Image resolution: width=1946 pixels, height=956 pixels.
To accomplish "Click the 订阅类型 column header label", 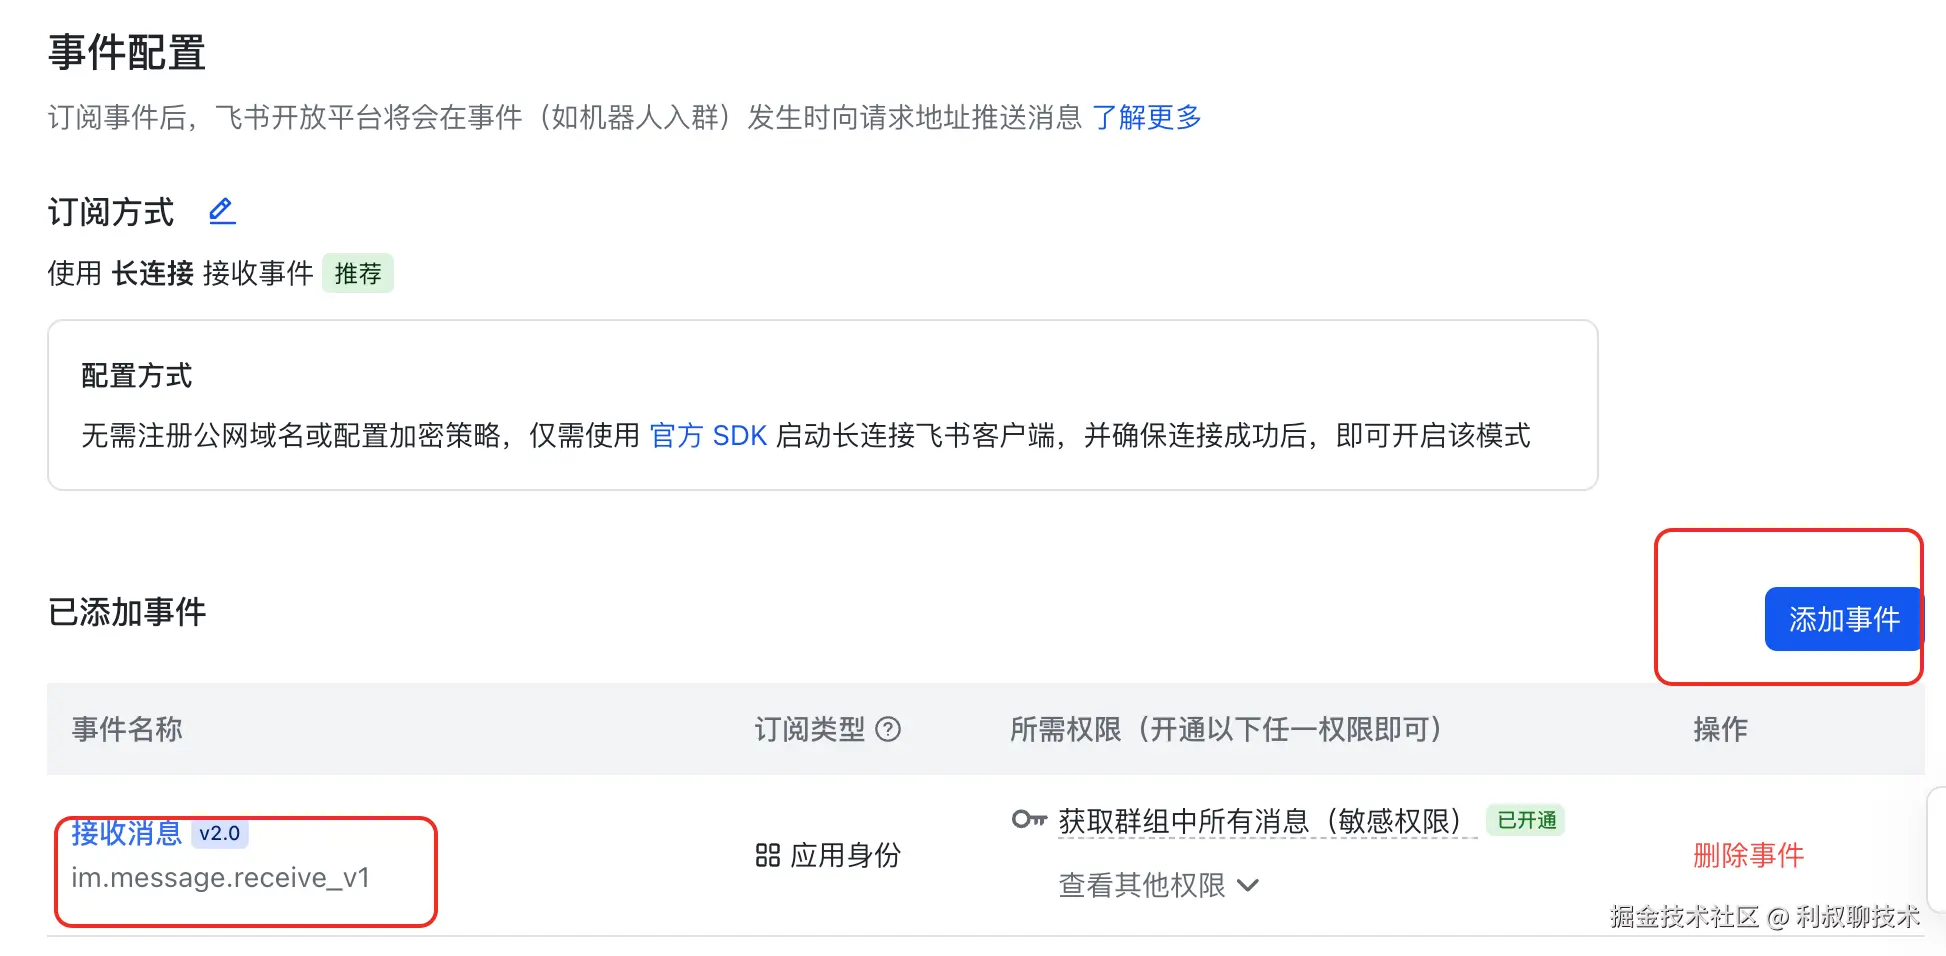I will point(809,729).
